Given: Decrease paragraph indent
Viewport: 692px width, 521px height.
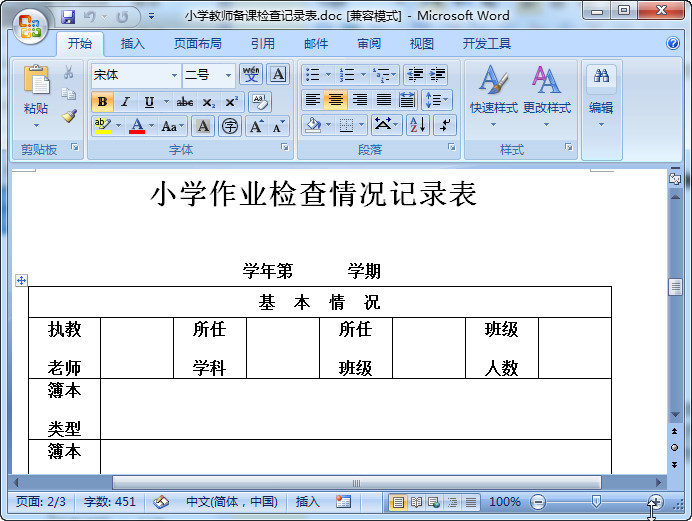Looking at the screenshot, I should tap(415, 75).
